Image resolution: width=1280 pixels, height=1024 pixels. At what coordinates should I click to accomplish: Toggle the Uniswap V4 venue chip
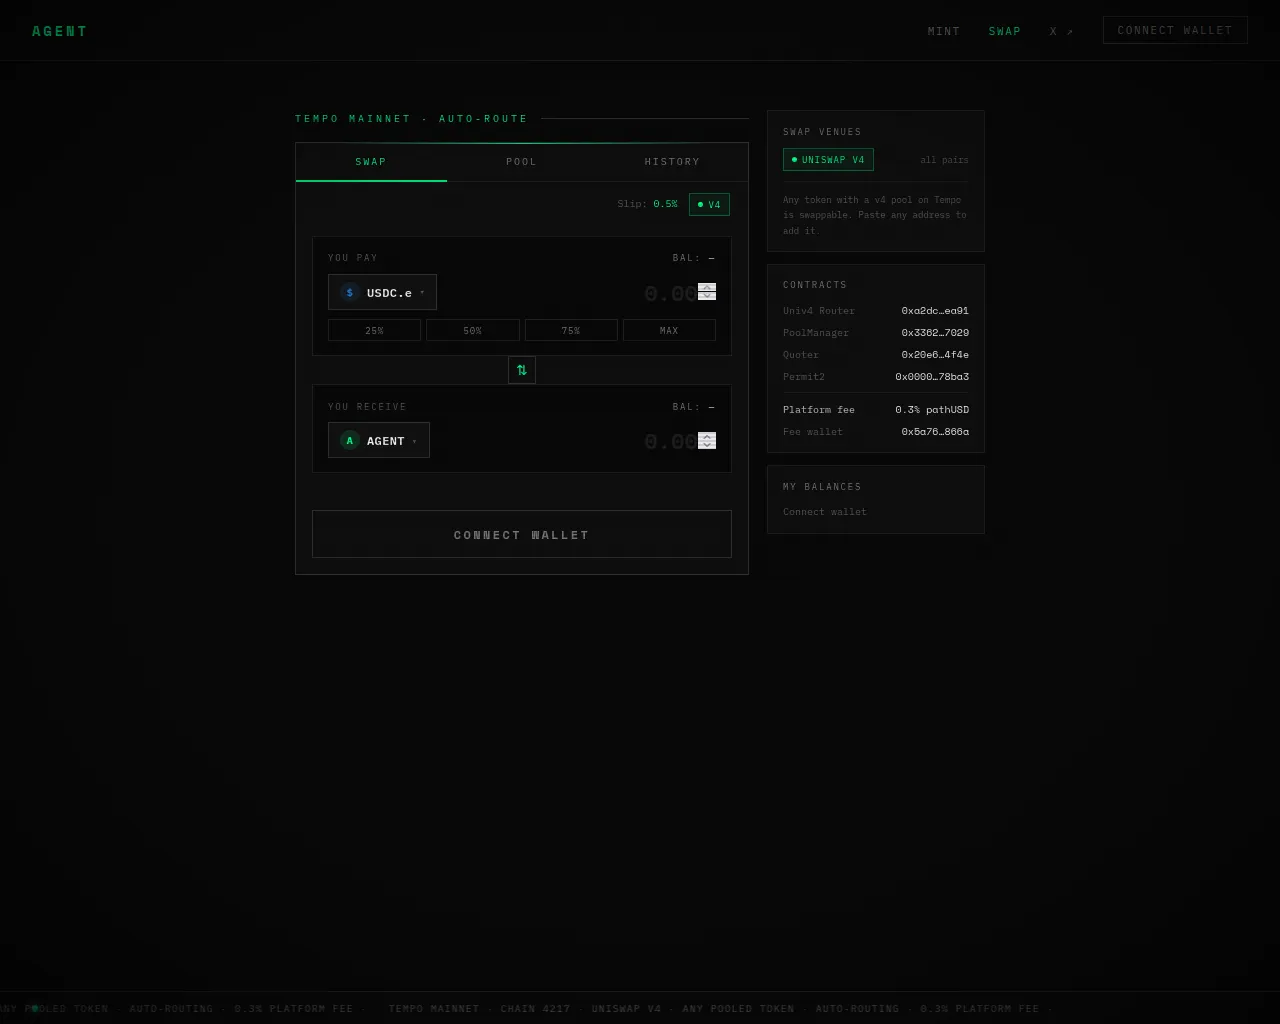(828, 160)
